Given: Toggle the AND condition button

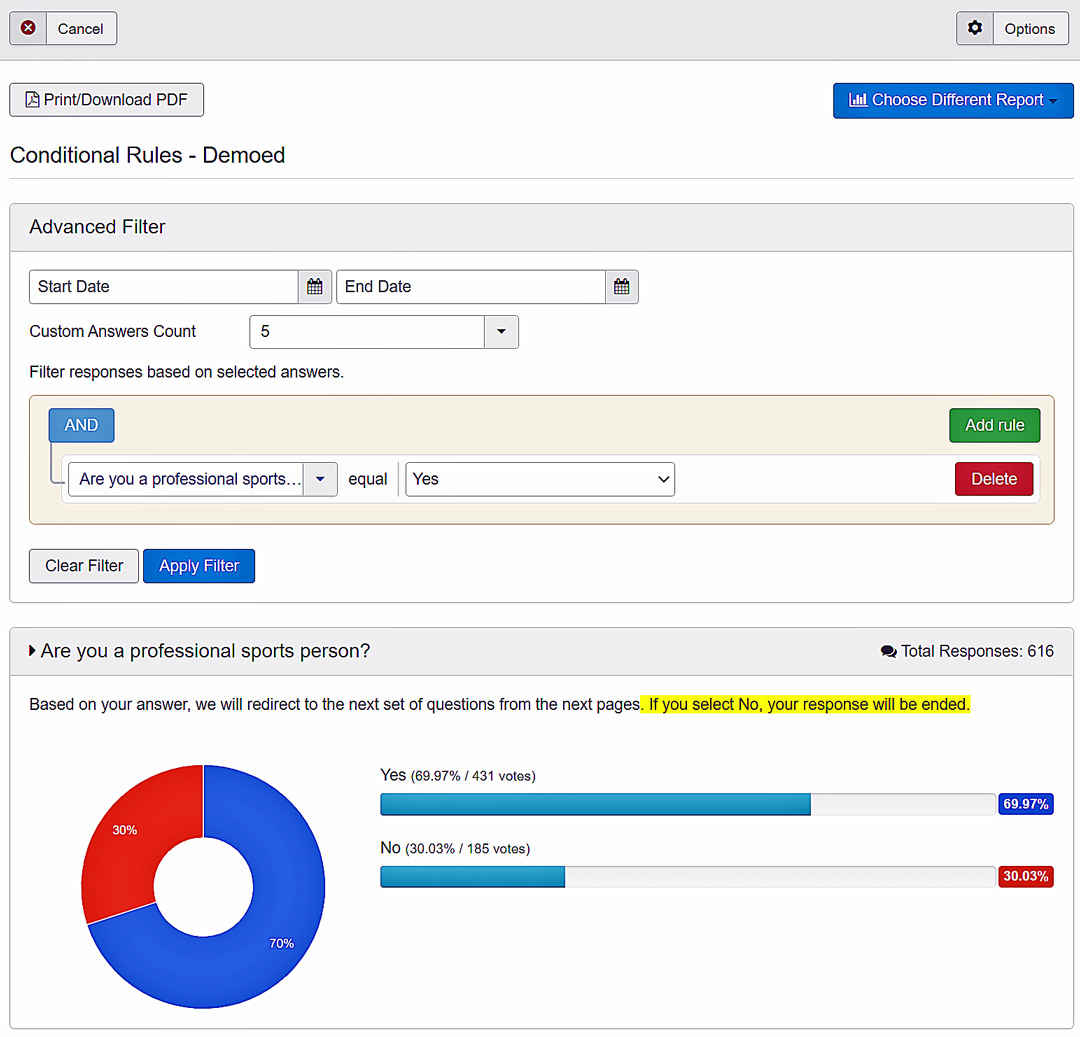Looking at the screenshot, I should point(81,425).
